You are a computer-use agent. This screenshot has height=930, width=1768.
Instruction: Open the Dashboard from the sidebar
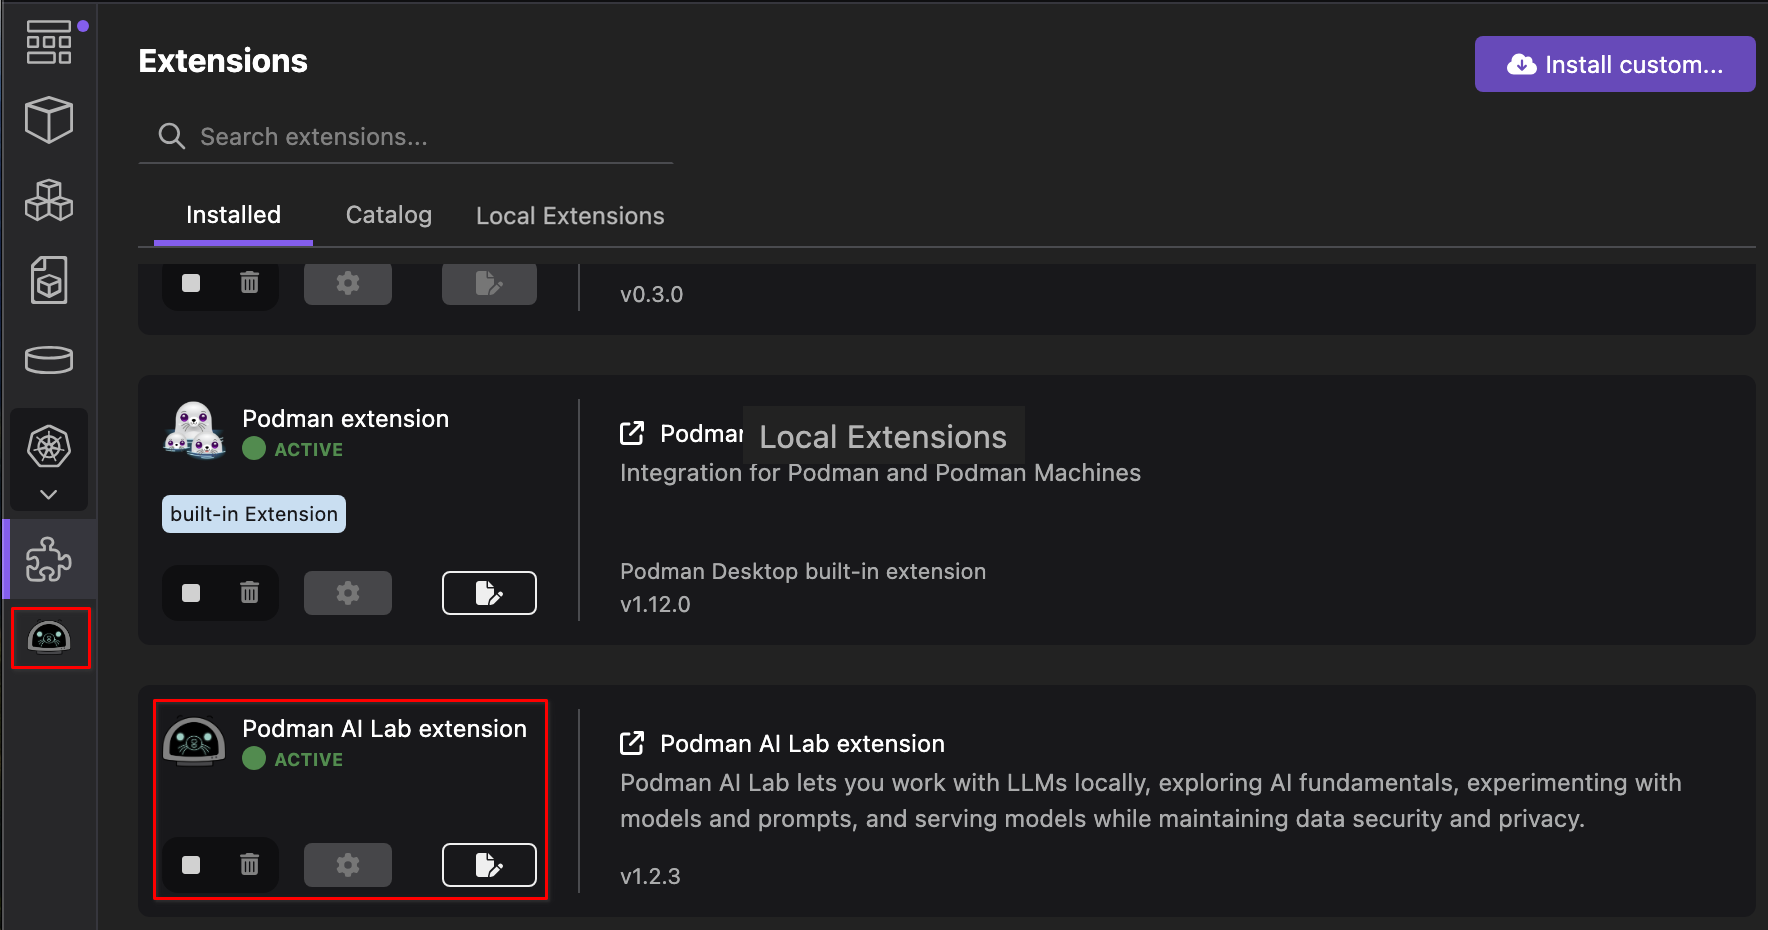pyautogui.click(x=48, y=42)
